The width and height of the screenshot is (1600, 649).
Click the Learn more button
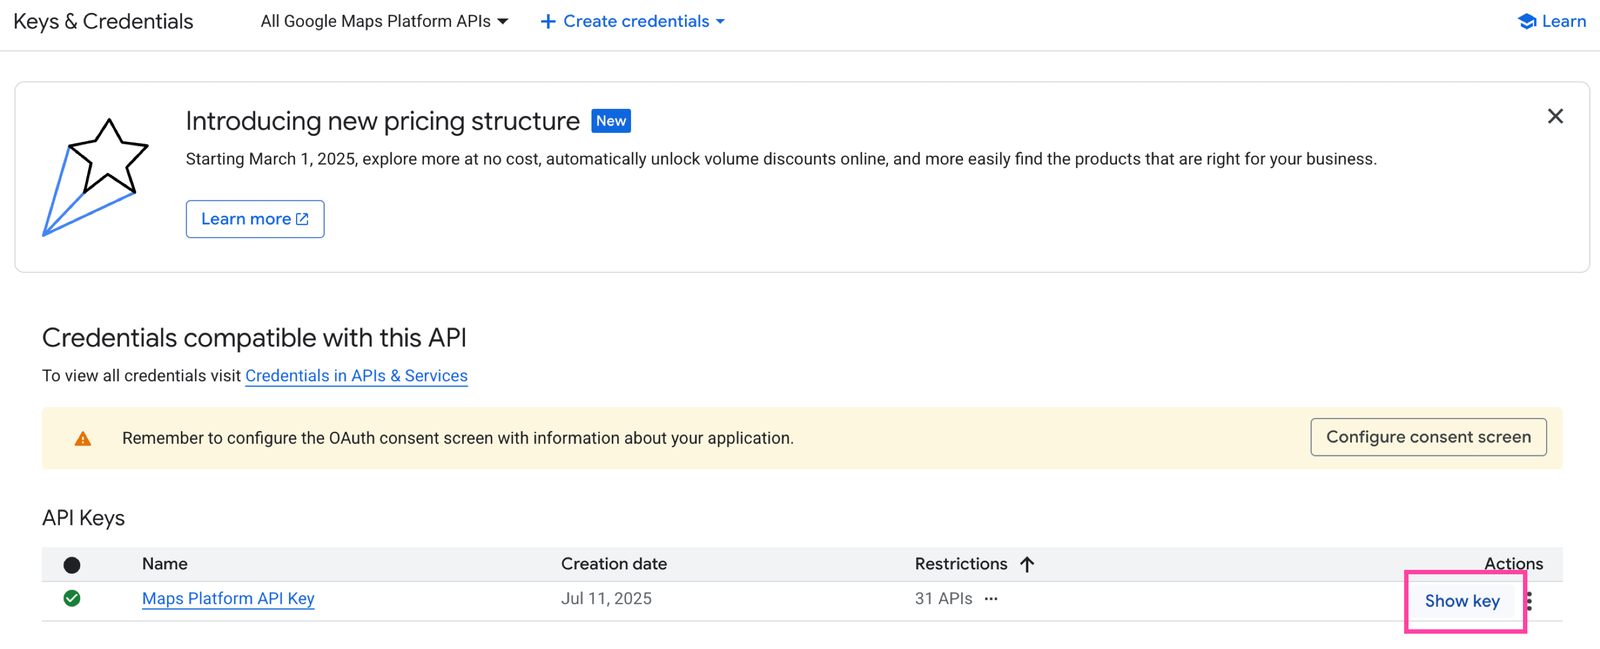click(255, 219)
